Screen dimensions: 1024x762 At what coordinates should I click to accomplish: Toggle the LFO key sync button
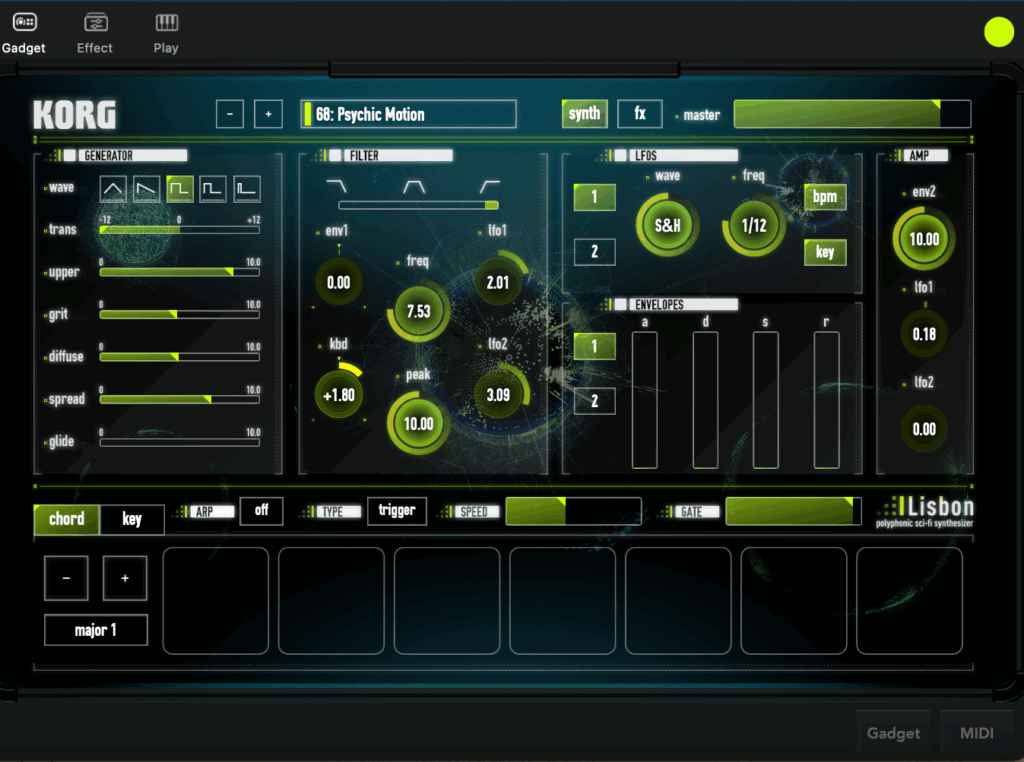pyautogui.click(x=824, y=252)
